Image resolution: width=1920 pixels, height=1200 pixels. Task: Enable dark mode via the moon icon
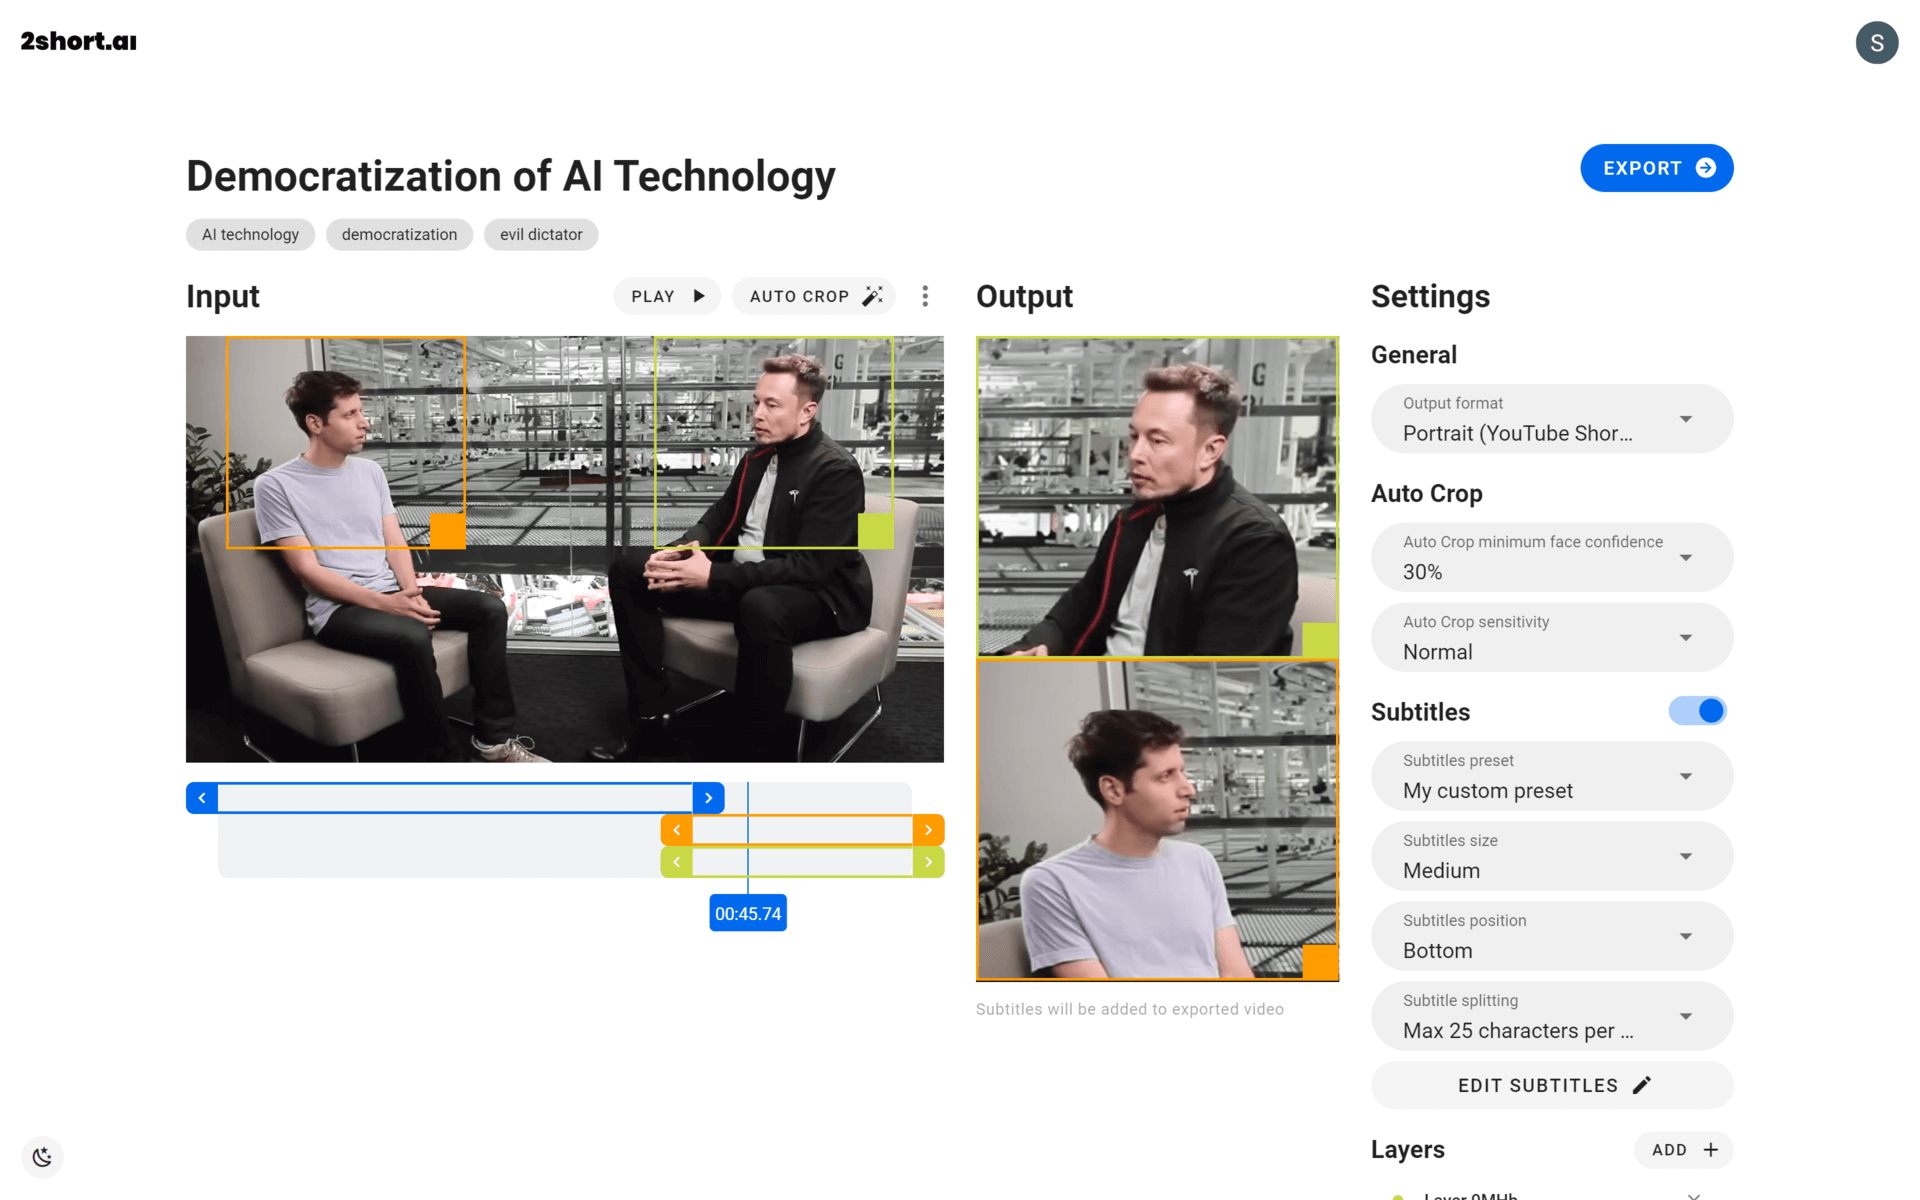pos(42,1157)
